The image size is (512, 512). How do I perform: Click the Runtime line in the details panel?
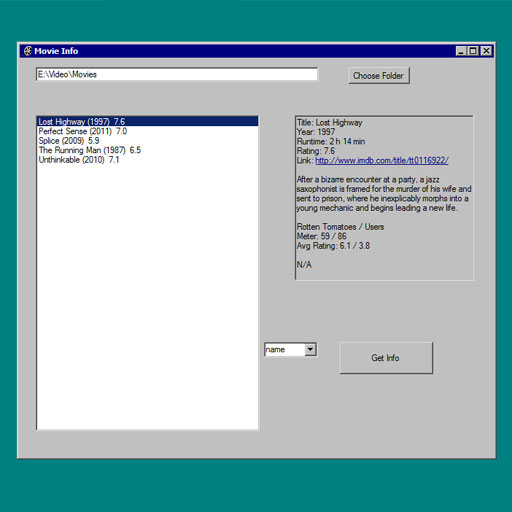[x=331, y=141]
